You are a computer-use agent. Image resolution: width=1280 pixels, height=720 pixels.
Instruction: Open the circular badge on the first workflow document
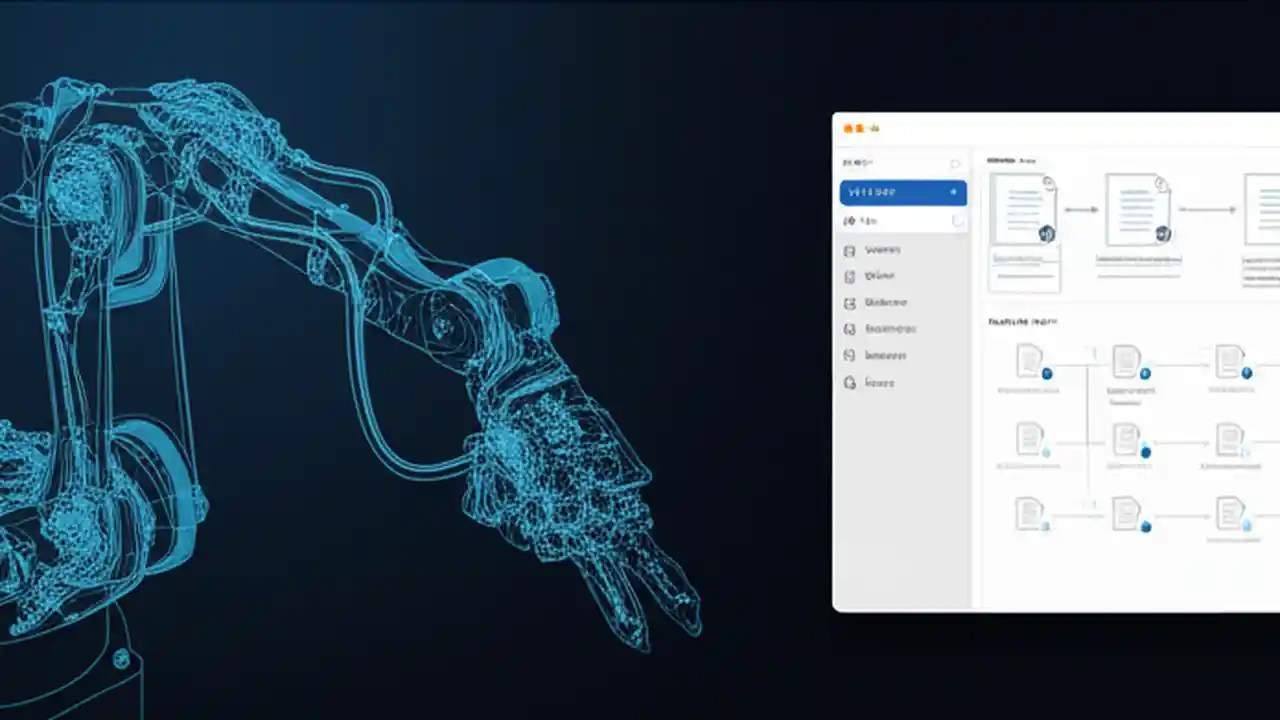tap(1046, 233)
